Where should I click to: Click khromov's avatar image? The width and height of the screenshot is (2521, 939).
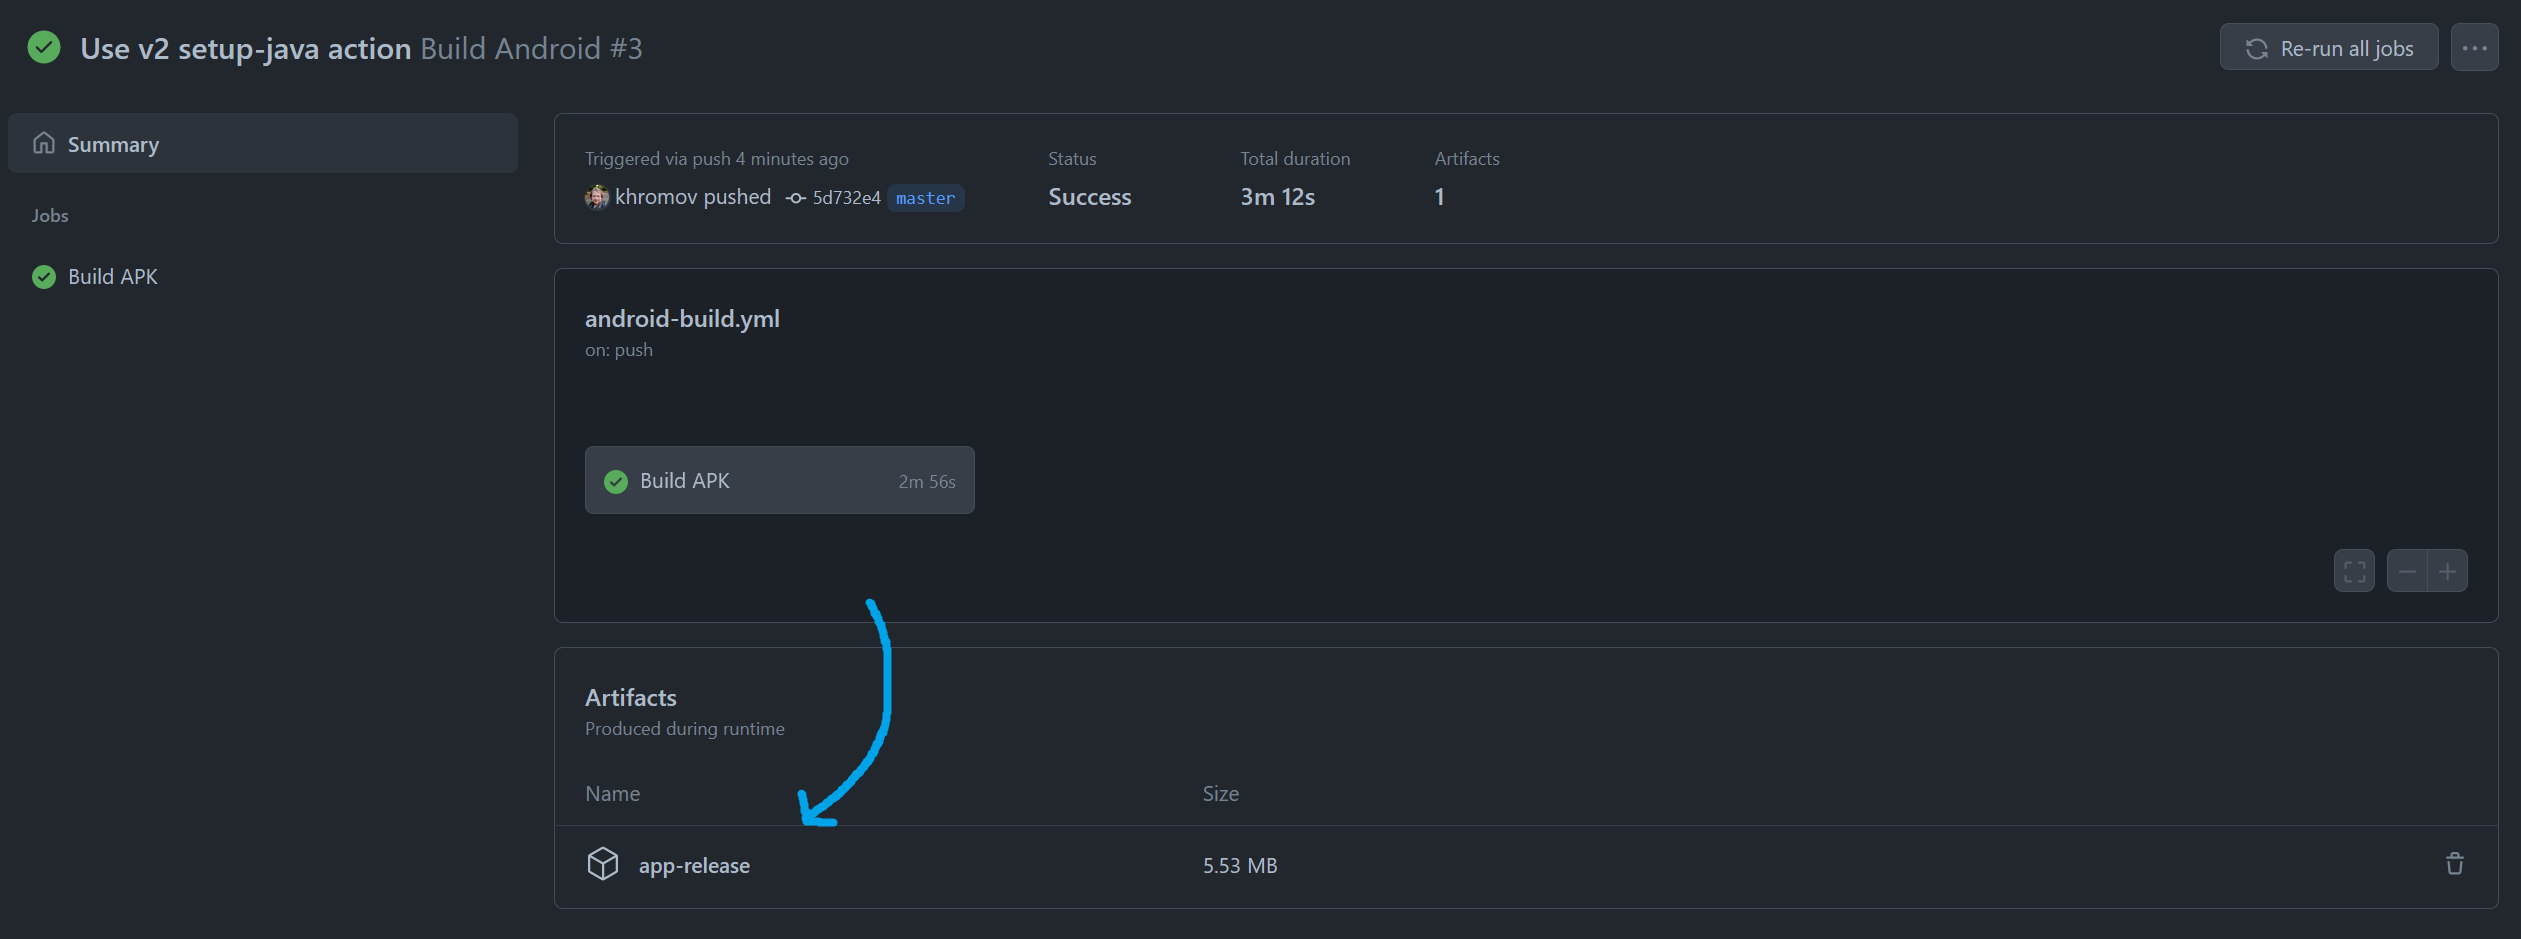[597, 197]
